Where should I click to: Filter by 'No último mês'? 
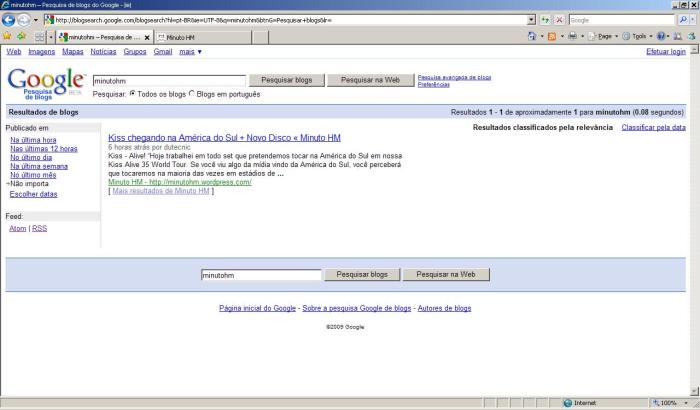(x=33, y=175)
